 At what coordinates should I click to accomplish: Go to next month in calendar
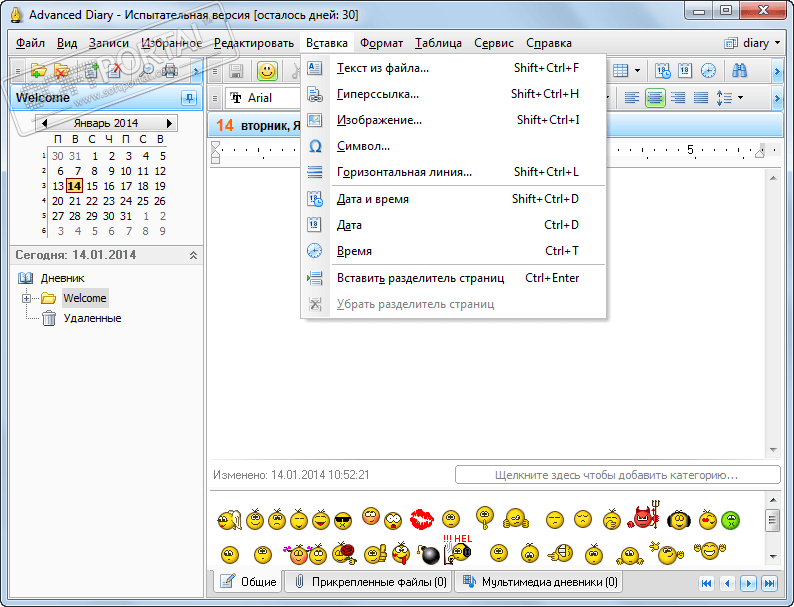[169, 123]
